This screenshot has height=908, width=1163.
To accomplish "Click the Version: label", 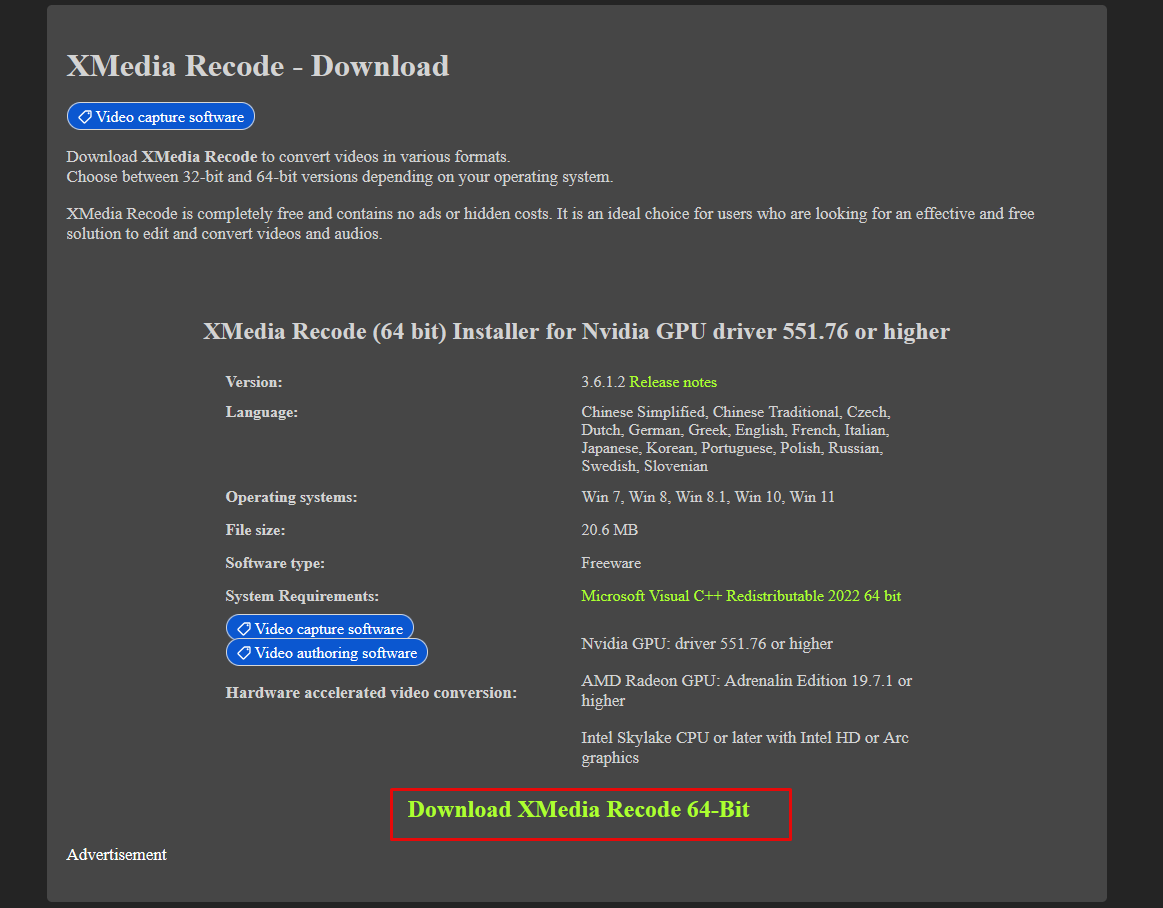I will tap(254, 382).
